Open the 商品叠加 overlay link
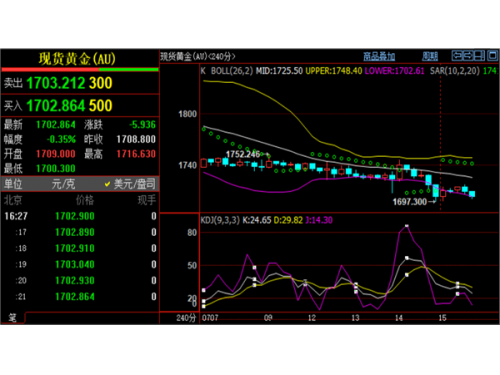This screenshot has width=500, height=375. 379,56
